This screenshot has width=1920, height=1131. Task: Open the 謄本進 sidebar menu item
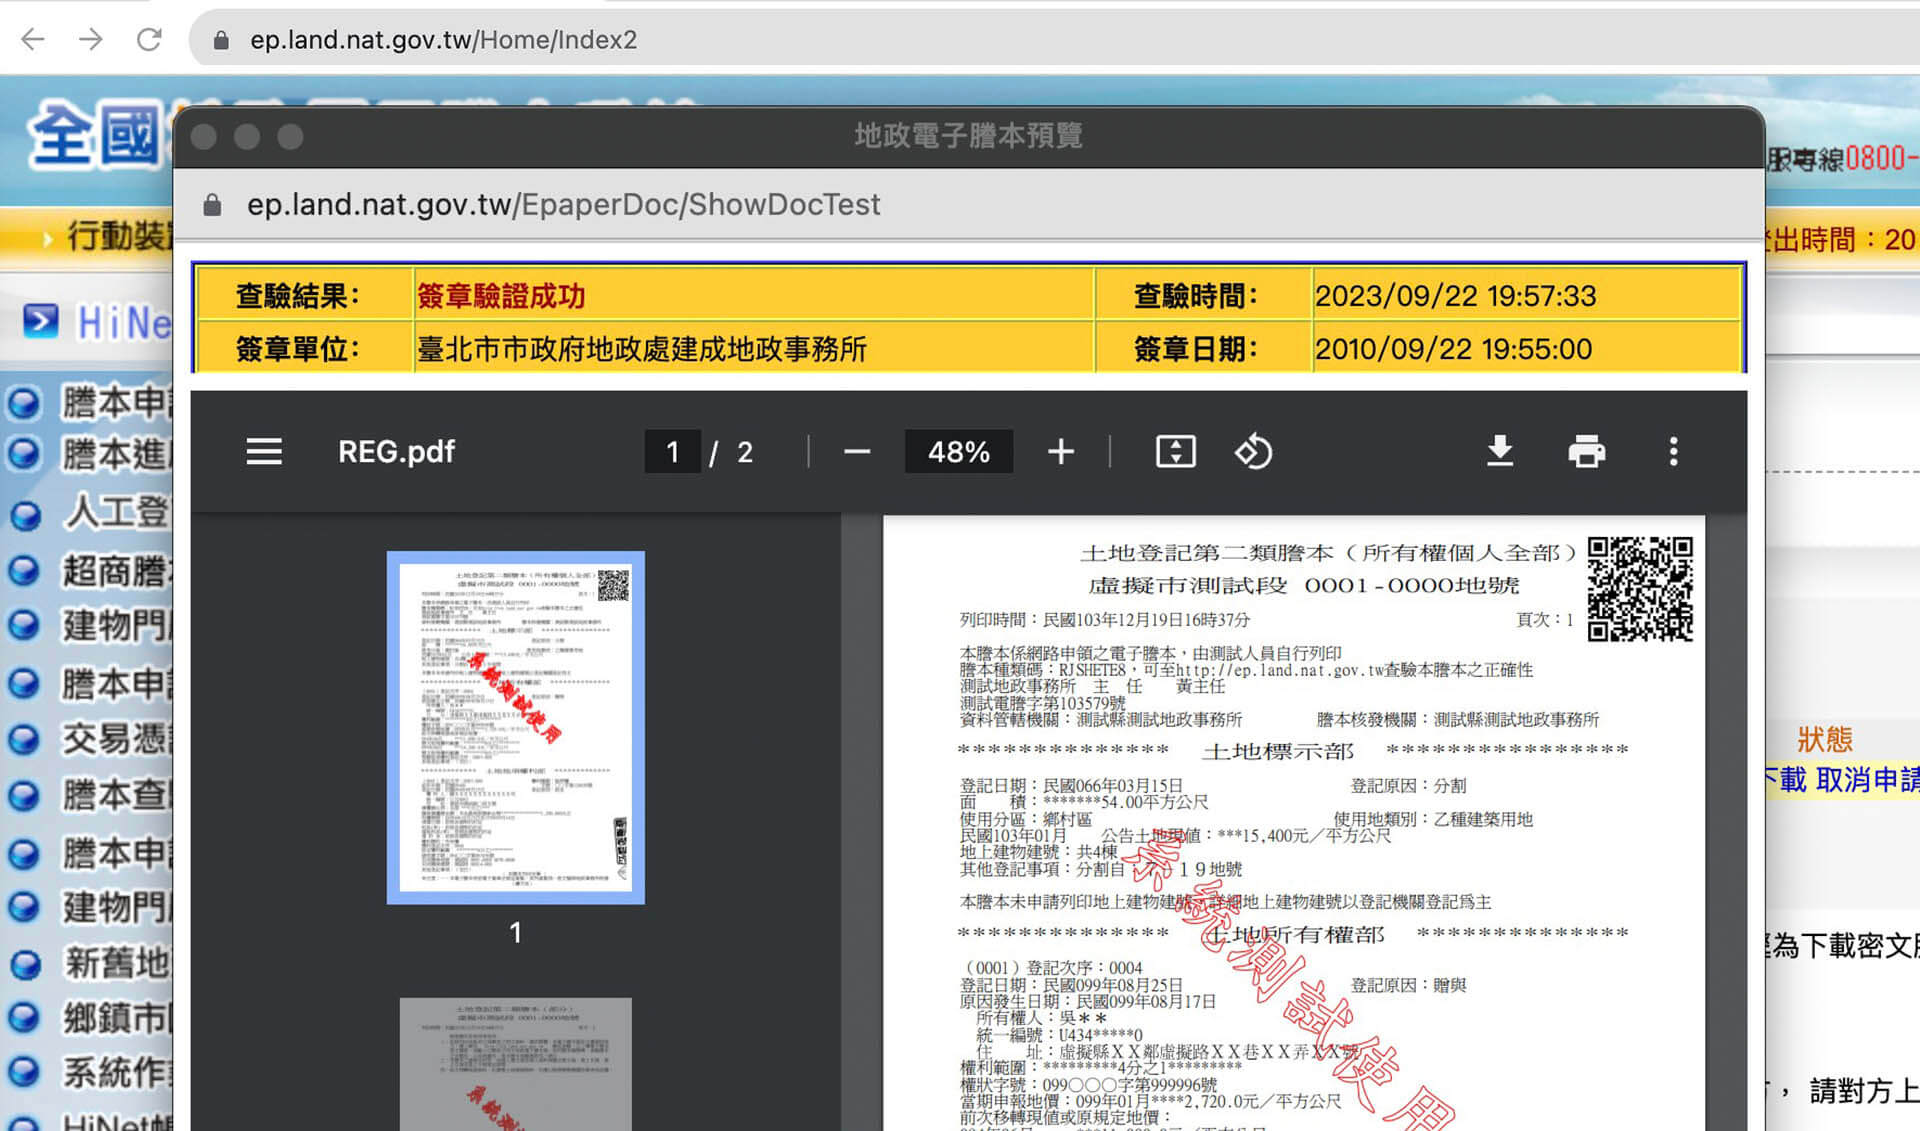[116, 454]
